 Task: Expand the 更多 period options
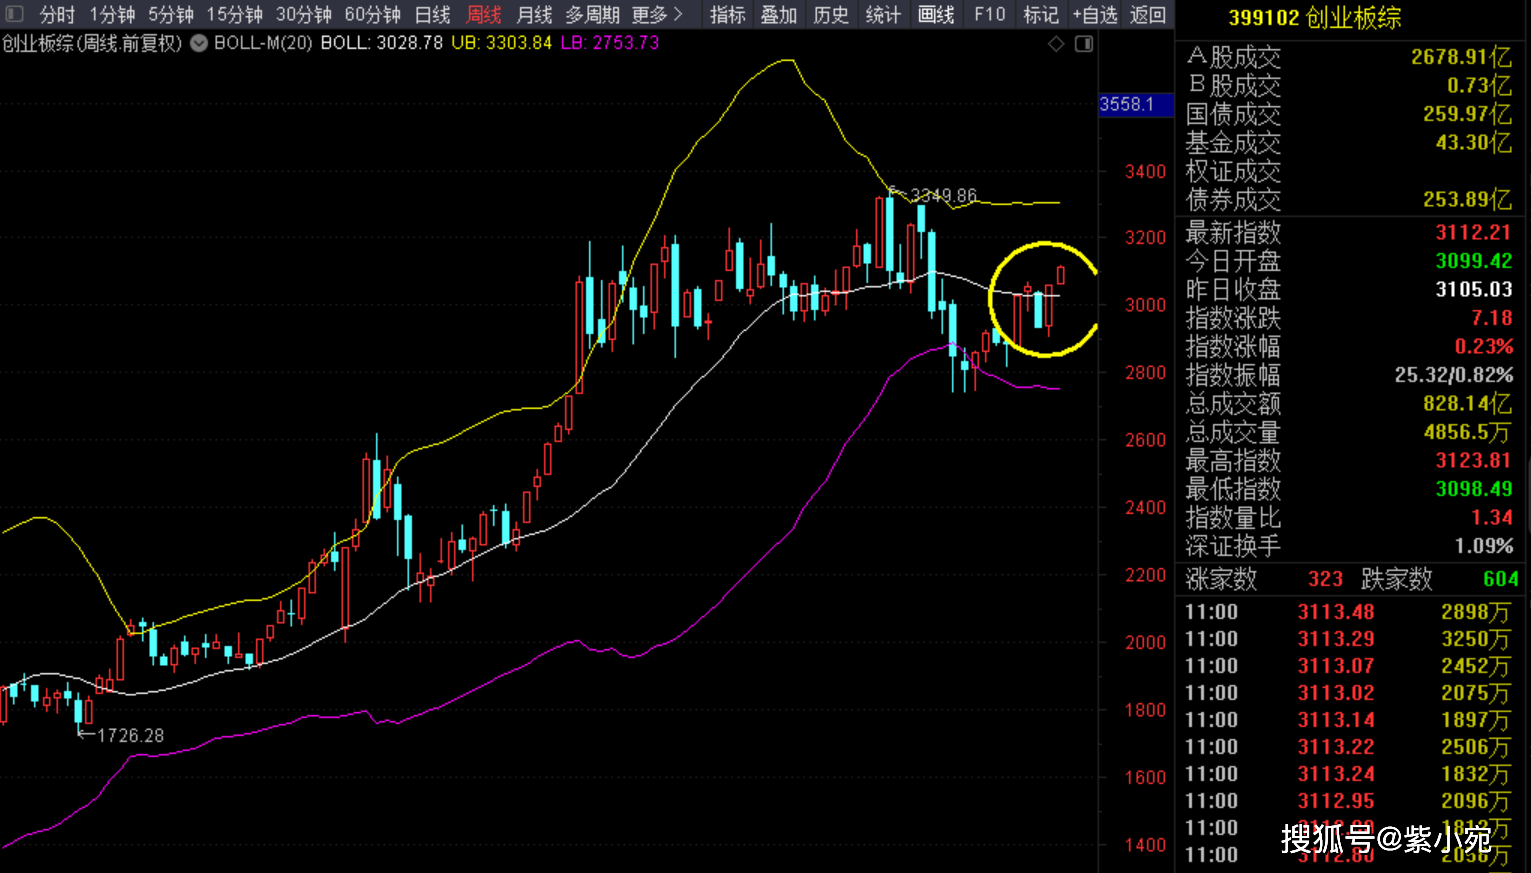[x=657, y=15]
